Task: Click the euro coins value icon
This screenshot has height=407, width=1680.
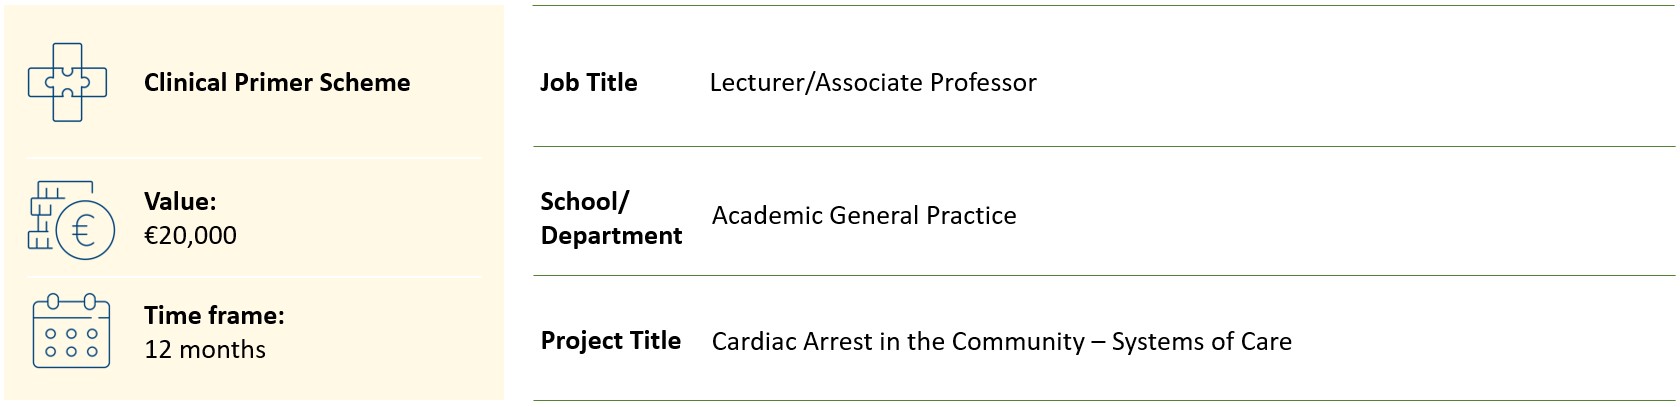Action: 71,220
